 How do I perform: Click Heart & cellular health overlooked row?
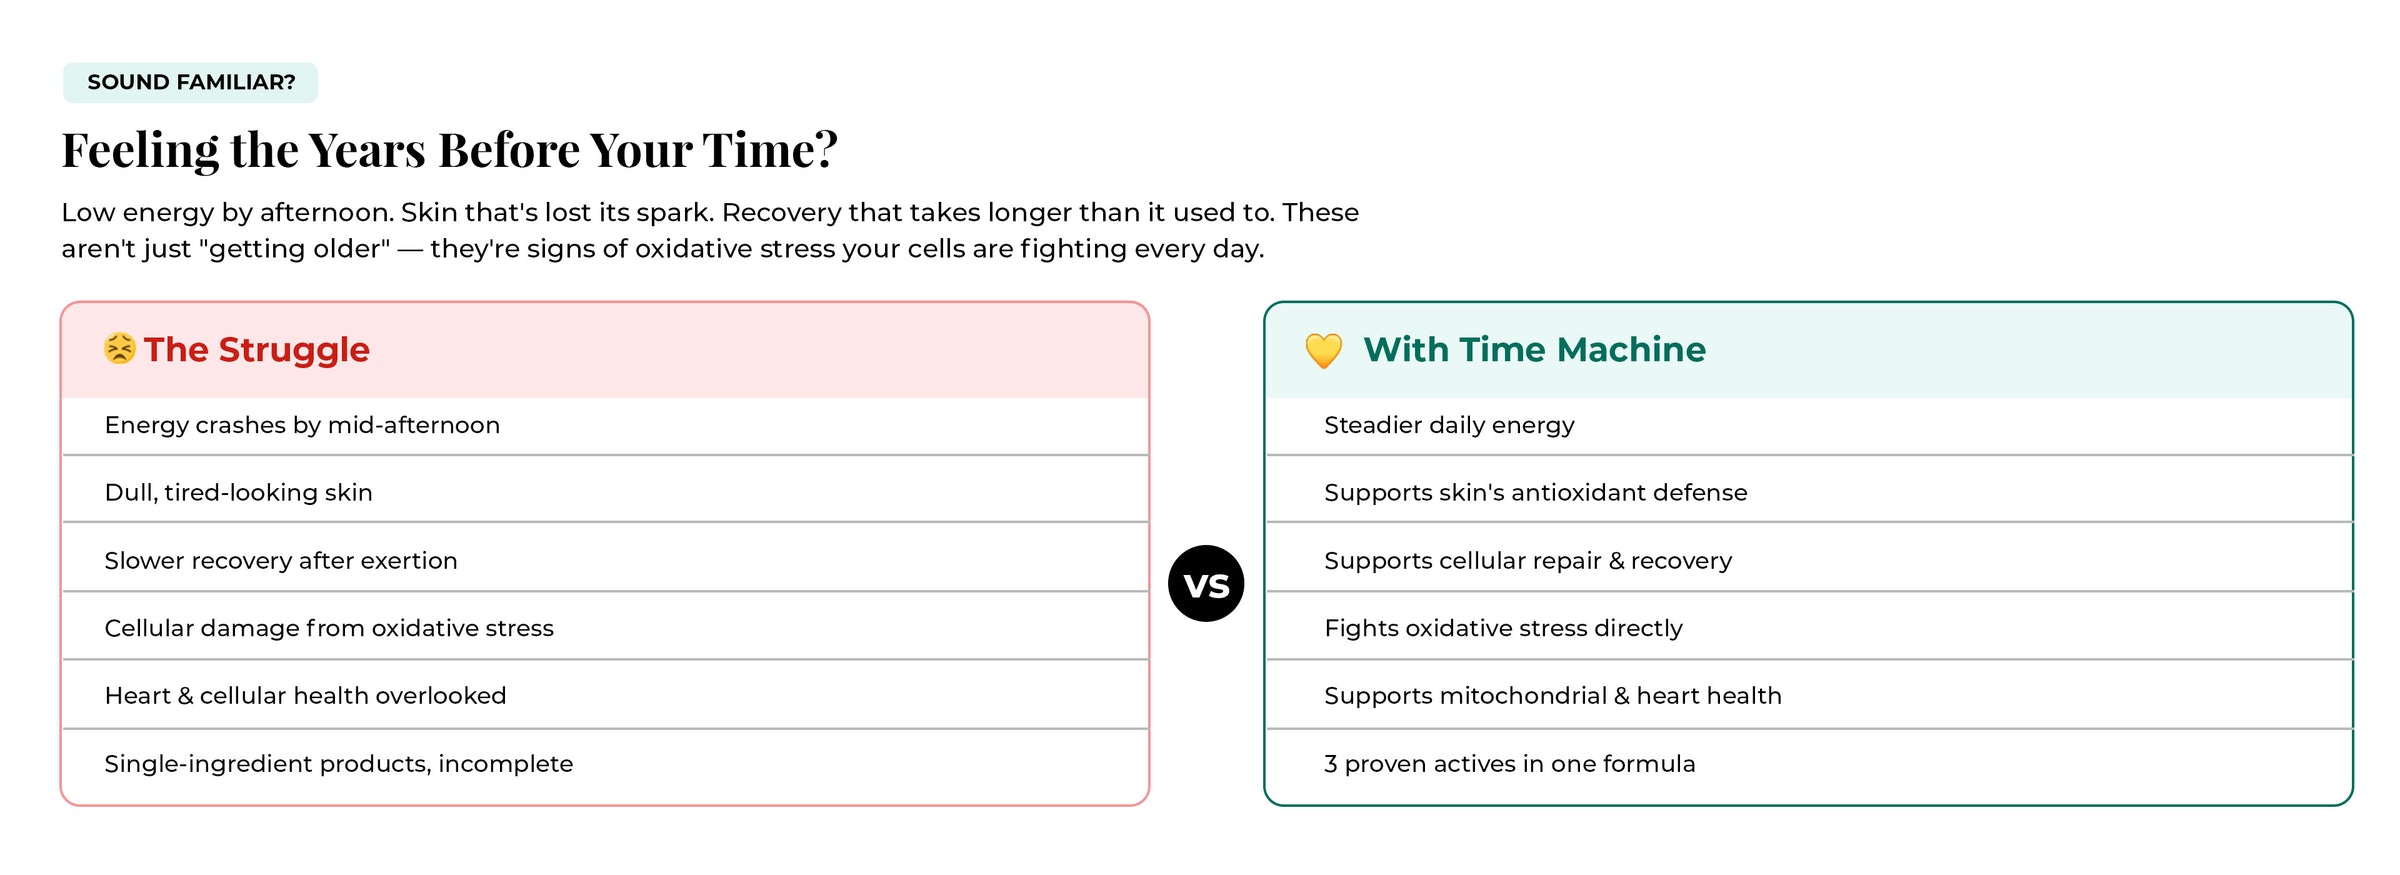click(x=605, y=695)
